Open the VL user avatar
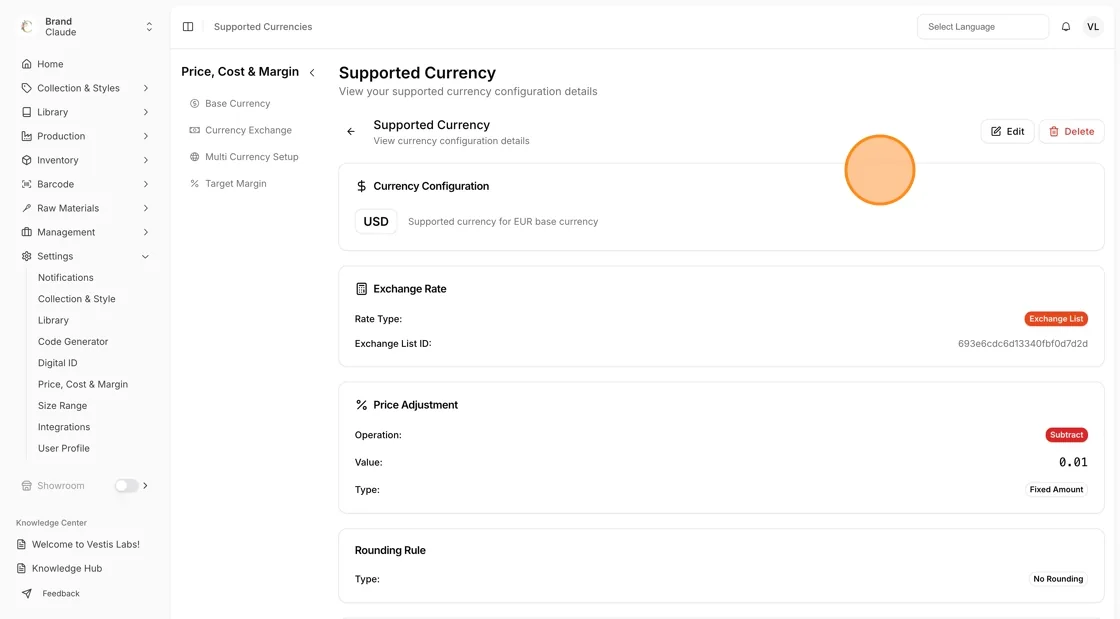 point(1093,26)
